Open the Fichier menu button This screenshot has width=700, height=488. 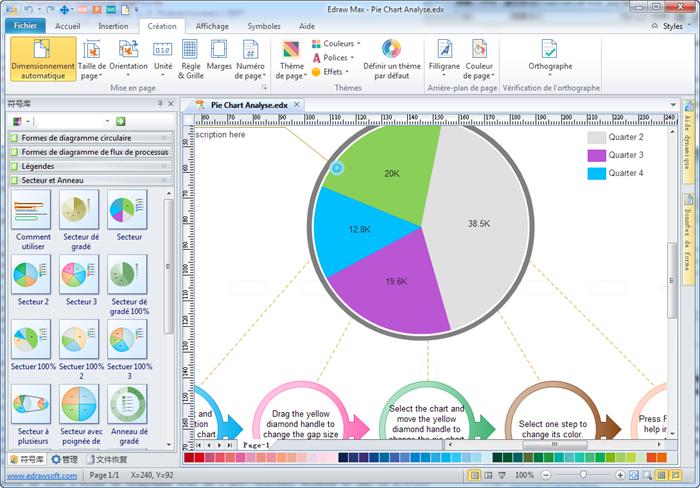click(x=27, y=25)
